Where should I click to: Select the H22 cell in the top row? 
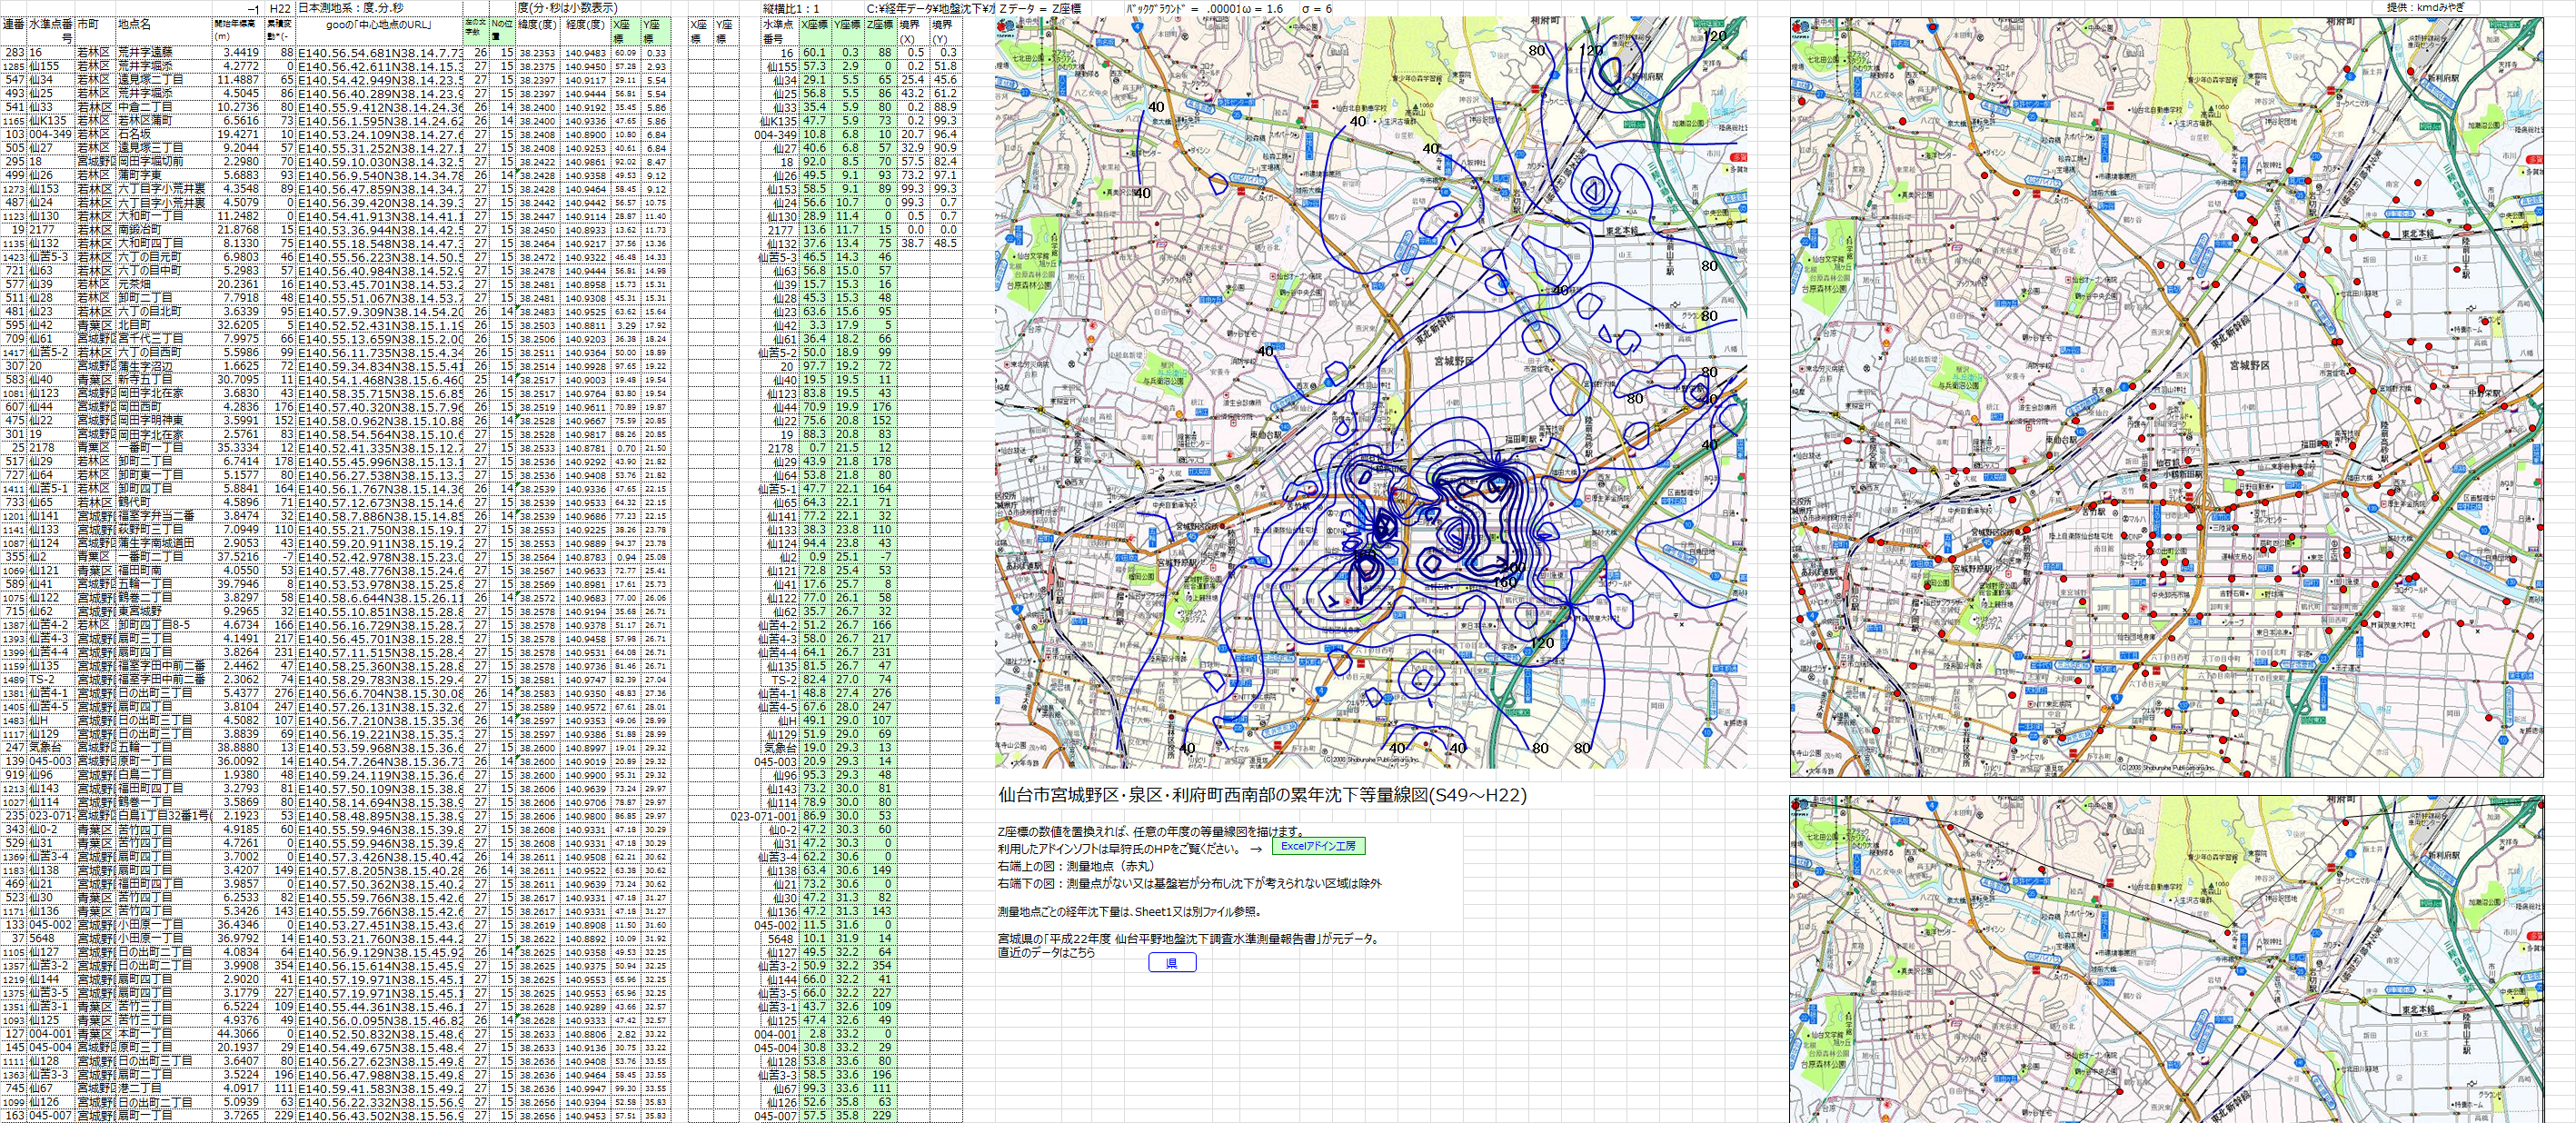pyautogui.click(x=279, y=8)
